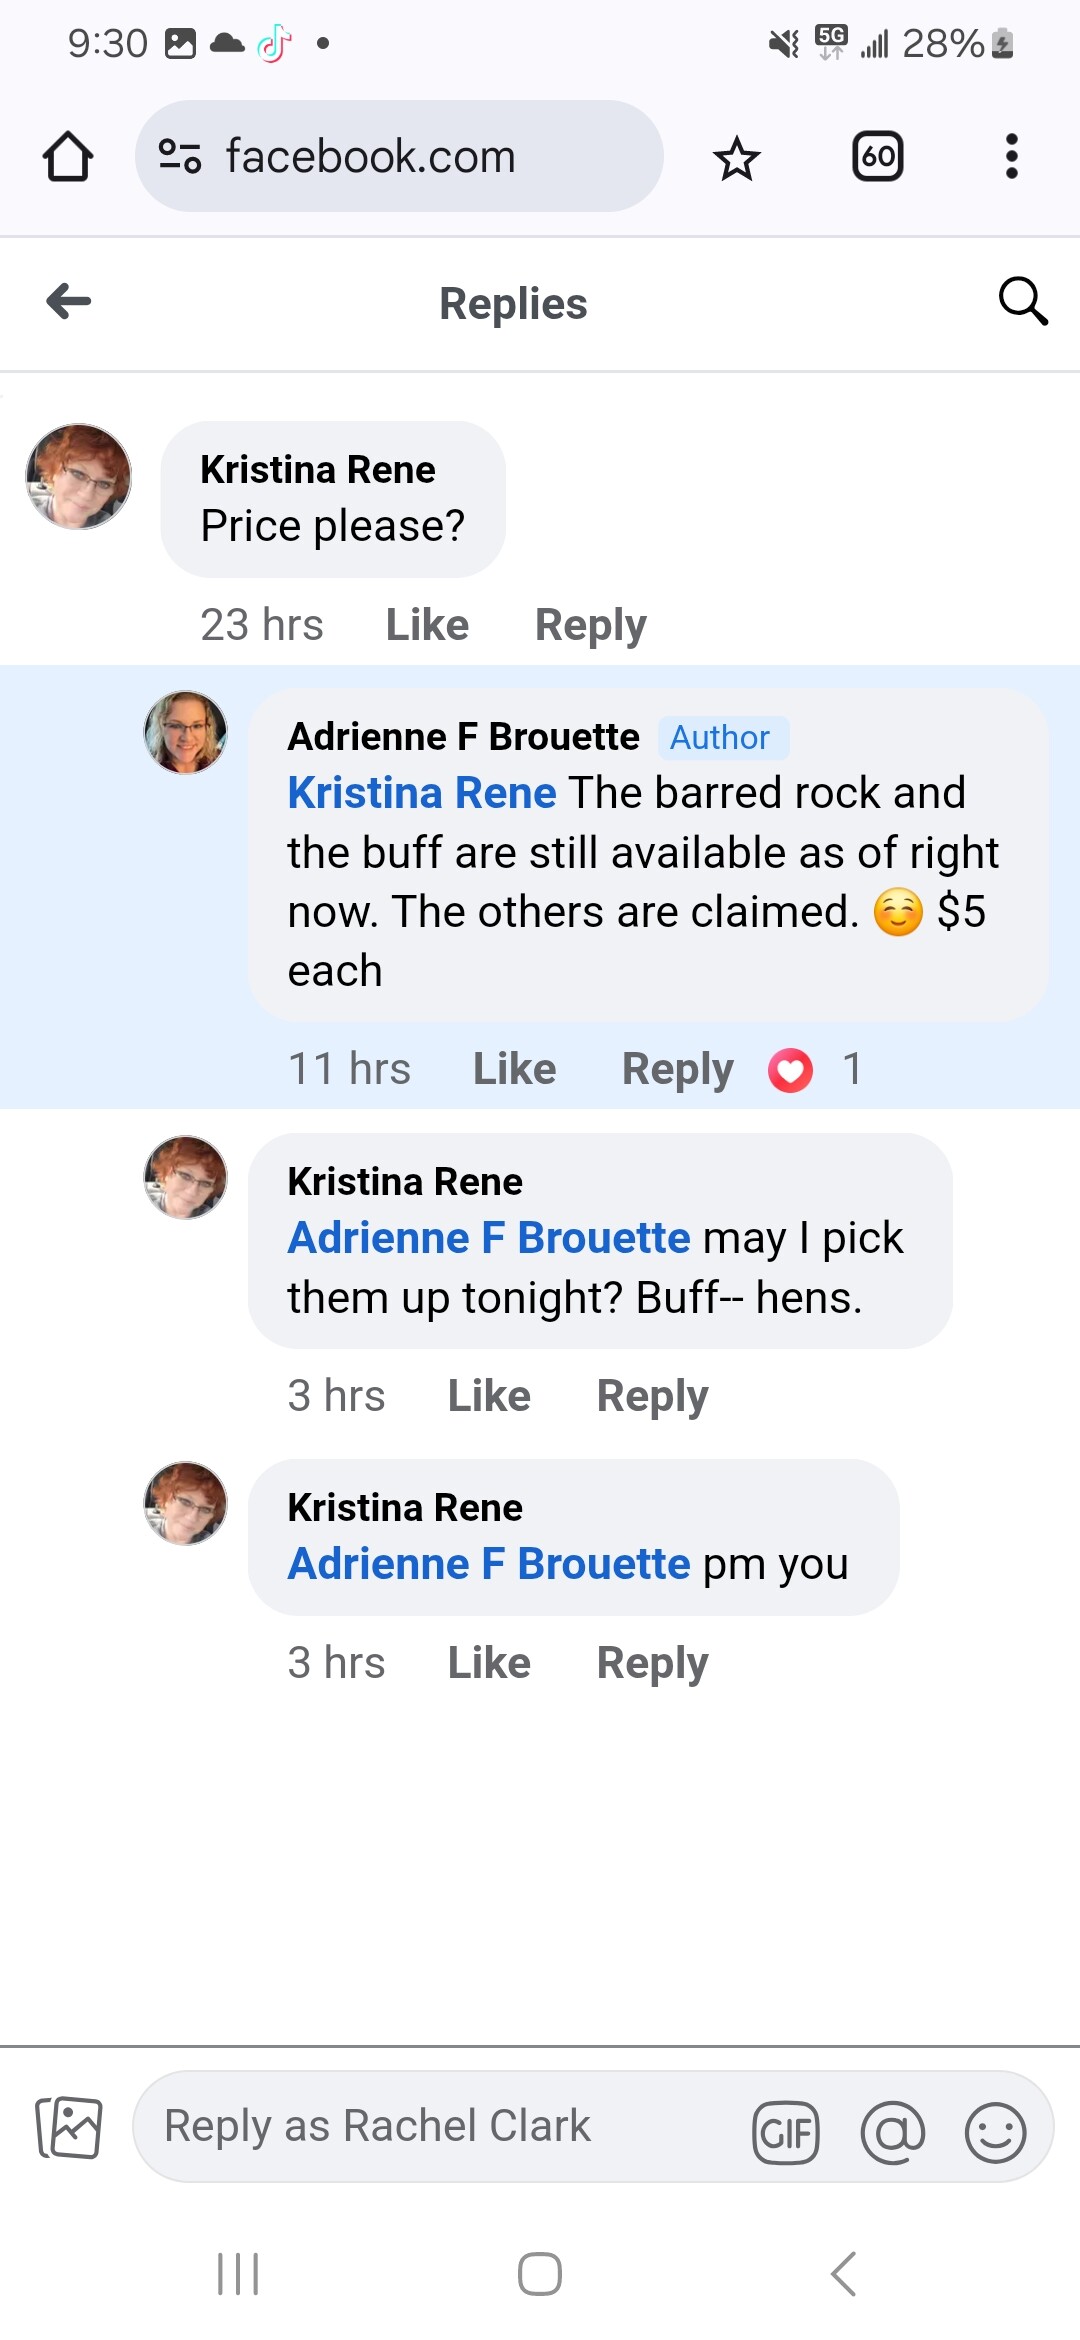Open the tab switcher showing 60 tabs

[x=877, y=157]
